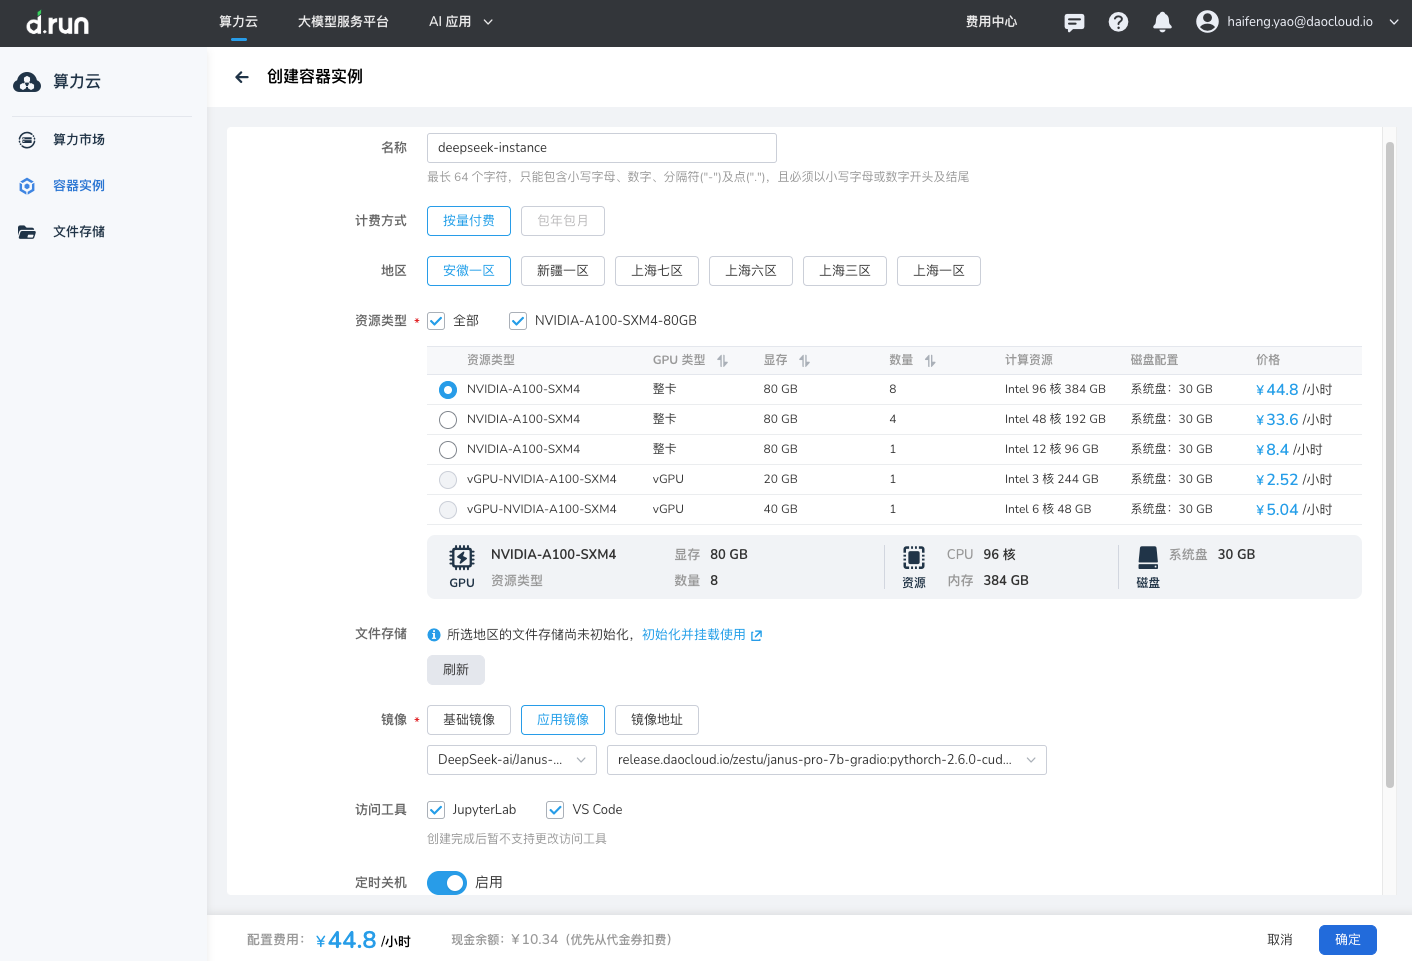1412x961 pixels.
Task: Select the ¥33.6 NVIDIA-A100-SXM4 4-card option
Action: (x=448, y=420)
